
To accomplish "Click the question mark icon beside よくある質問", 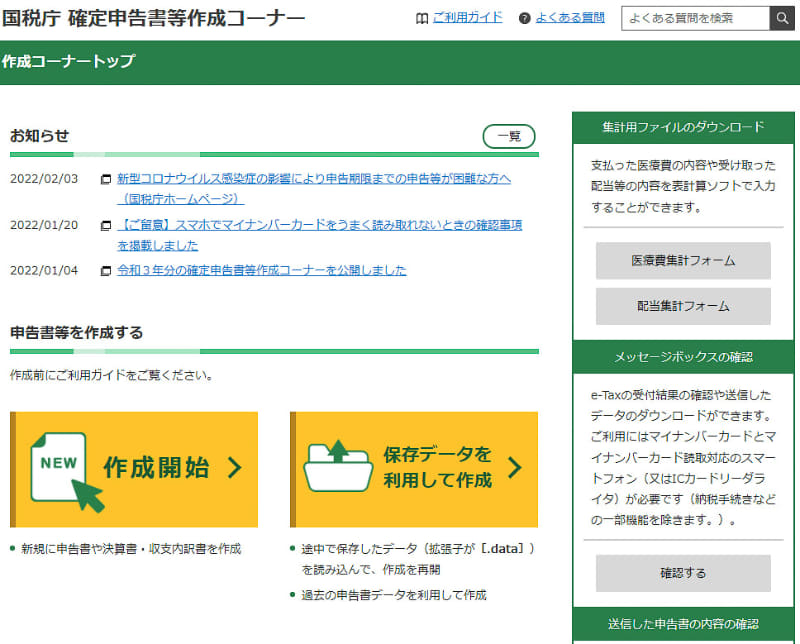I will (x=523, y=17).
